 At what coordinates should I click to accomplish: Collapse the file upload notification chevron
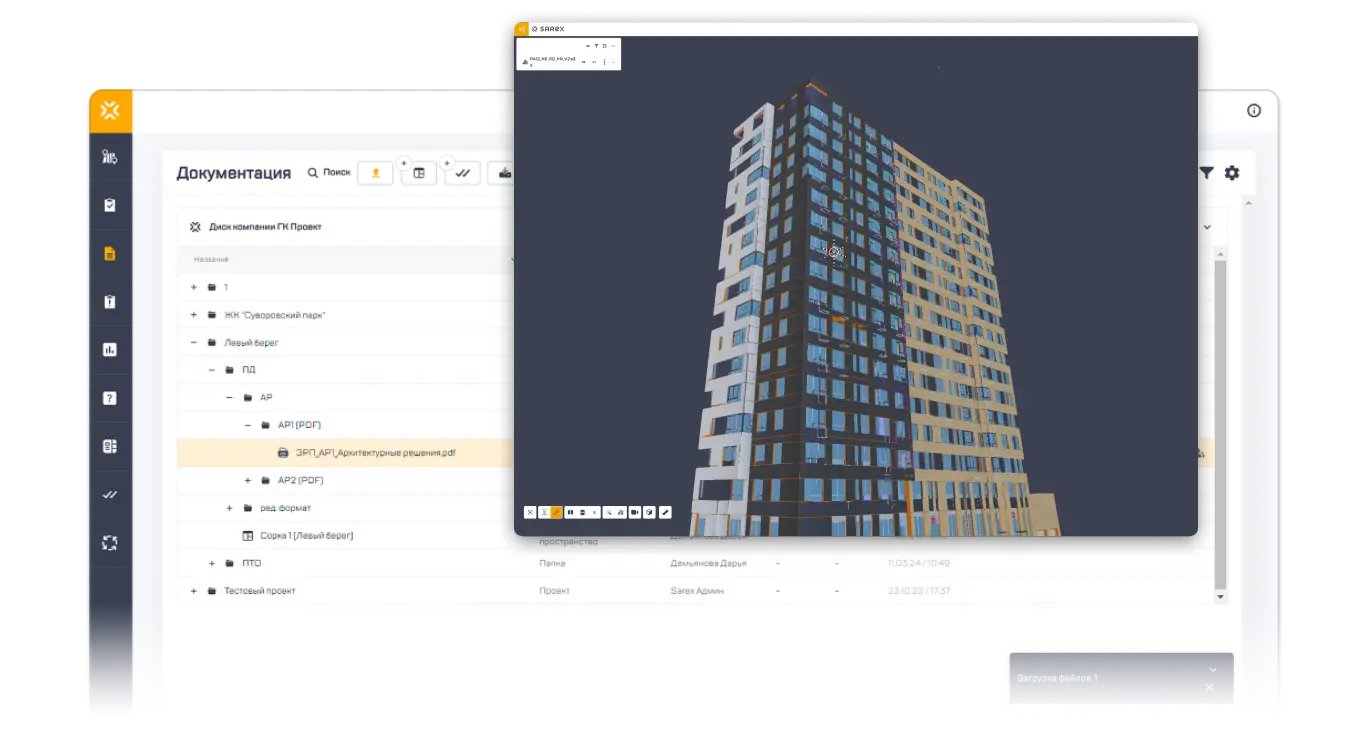point(1212,669)
